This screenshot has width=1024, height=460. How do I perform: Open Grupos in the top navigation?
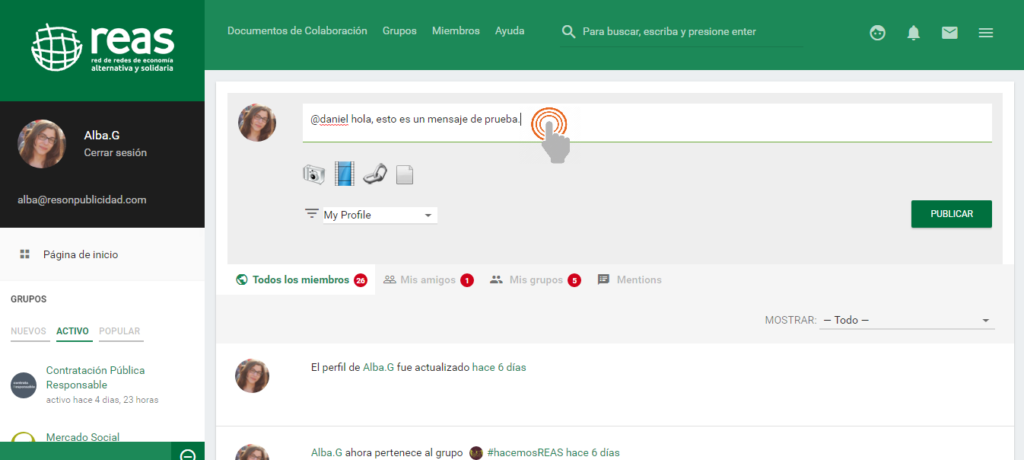[x=399, y=31]
